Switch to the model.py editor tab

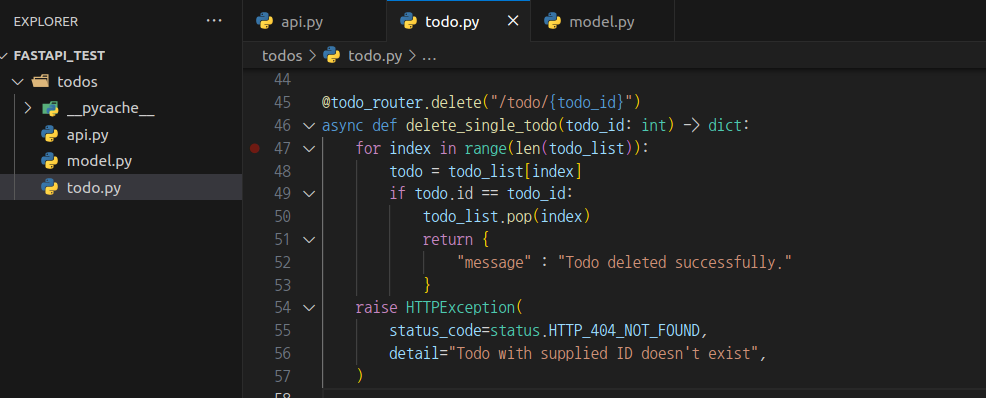click(602, 21)
